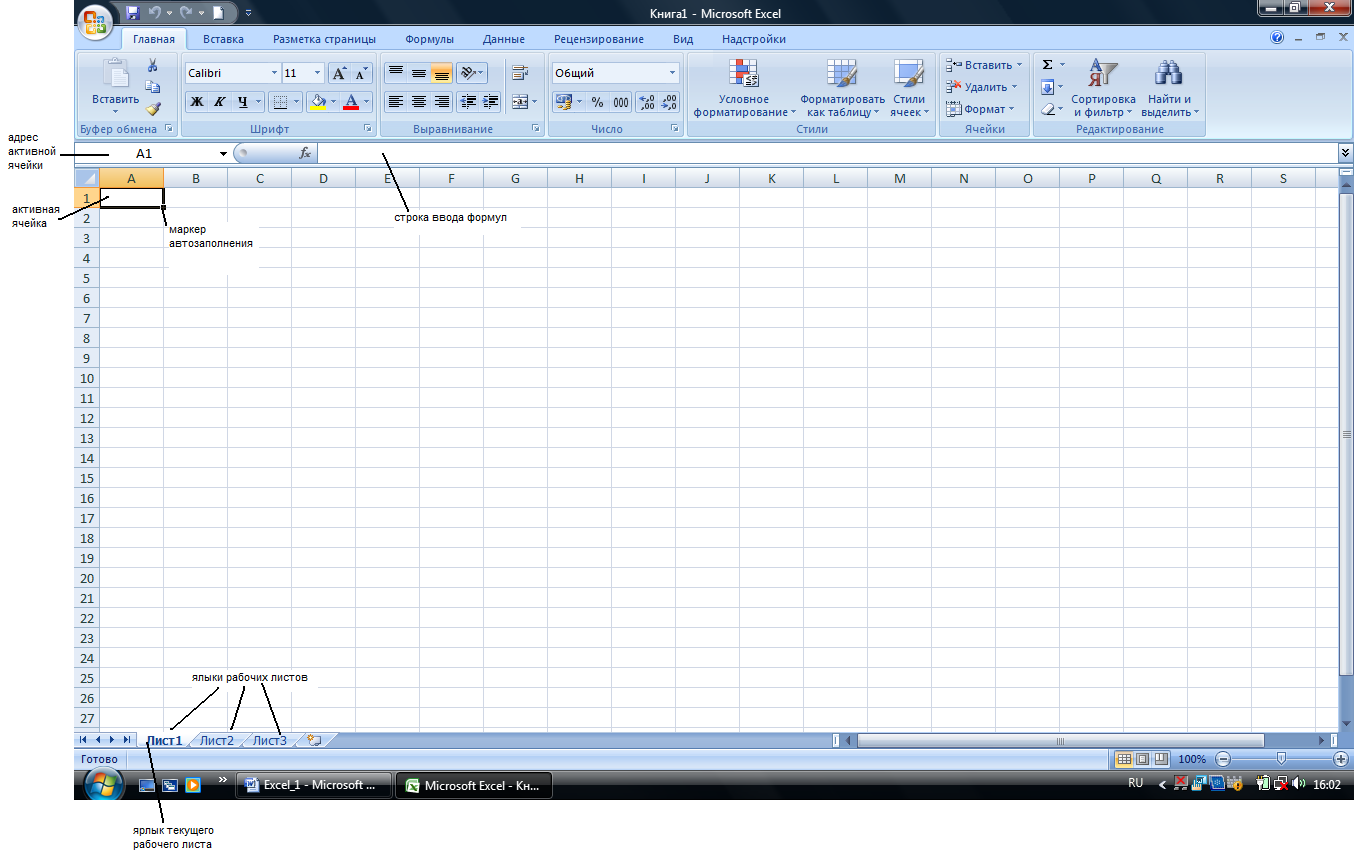Screen dimensions: 1359x861
Task: Open the Форматировать как таблицу gallery
Action: 842,88
